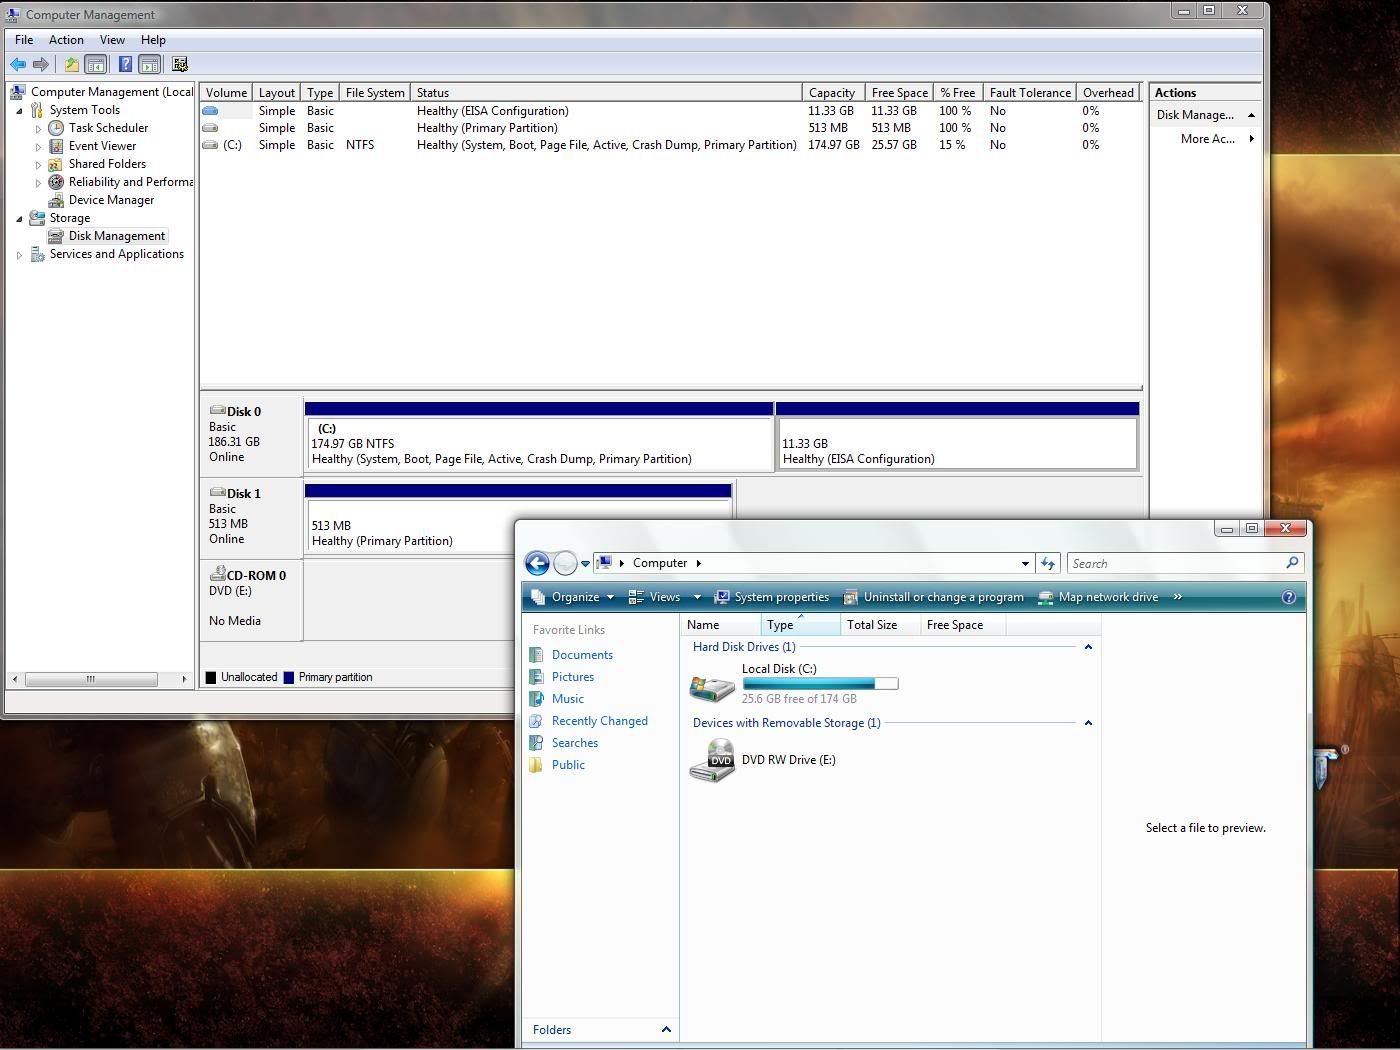Select the Event Viewer icon in tree
Screen dimensions: 1400x1050
point(56,146)
